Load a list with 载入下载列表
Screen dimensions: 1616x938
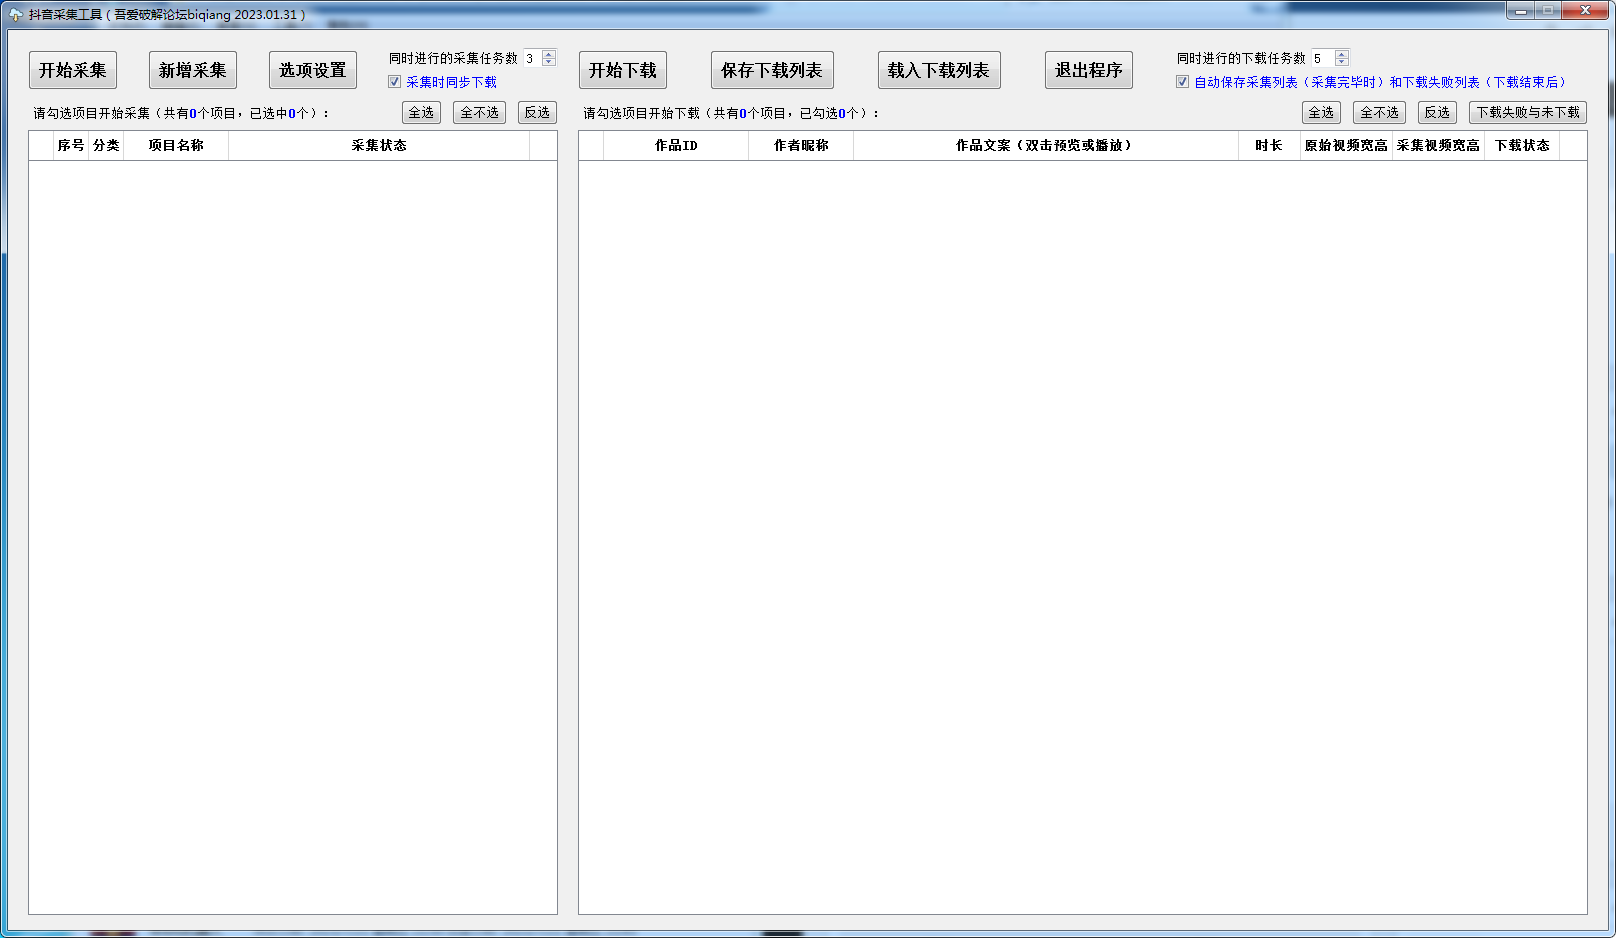(938, 70)
